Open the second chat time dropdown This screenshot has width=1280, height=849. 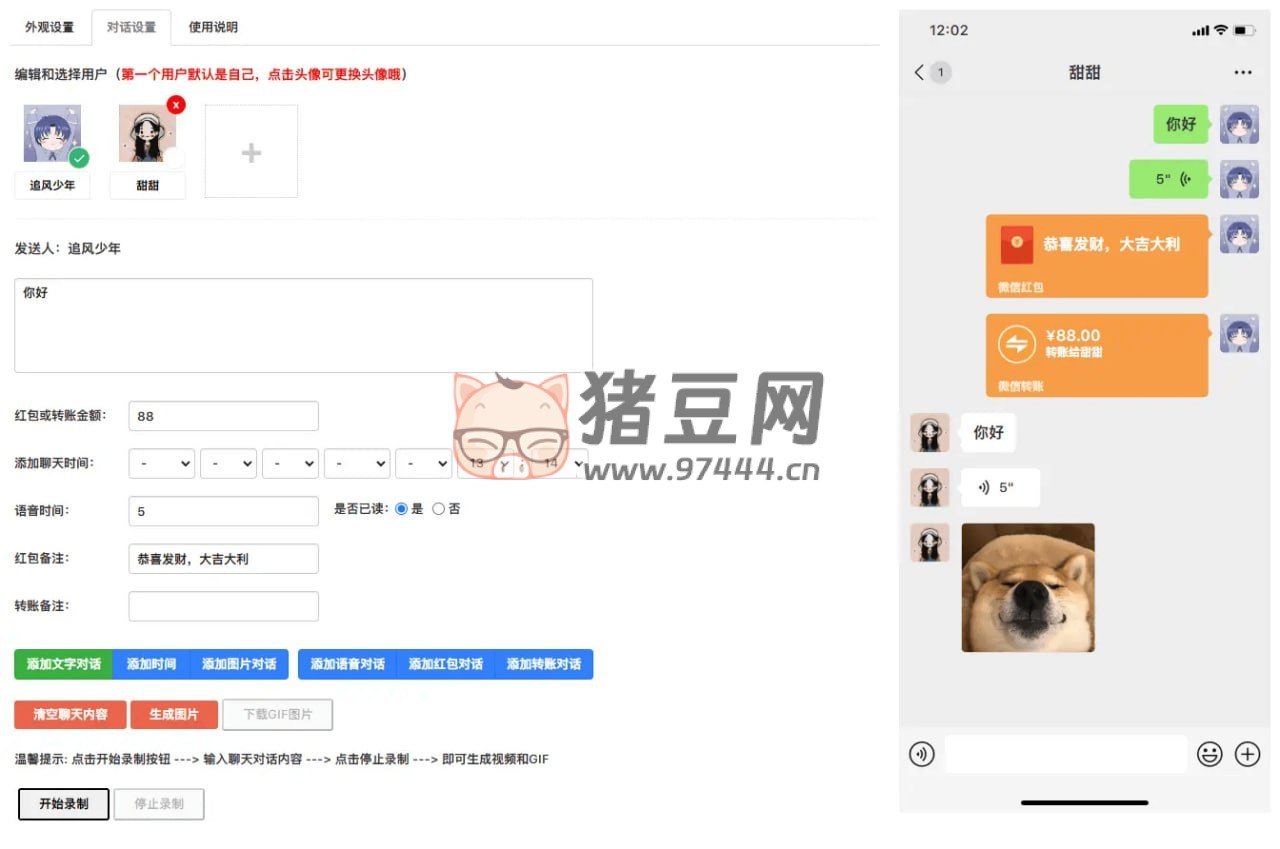228,464
